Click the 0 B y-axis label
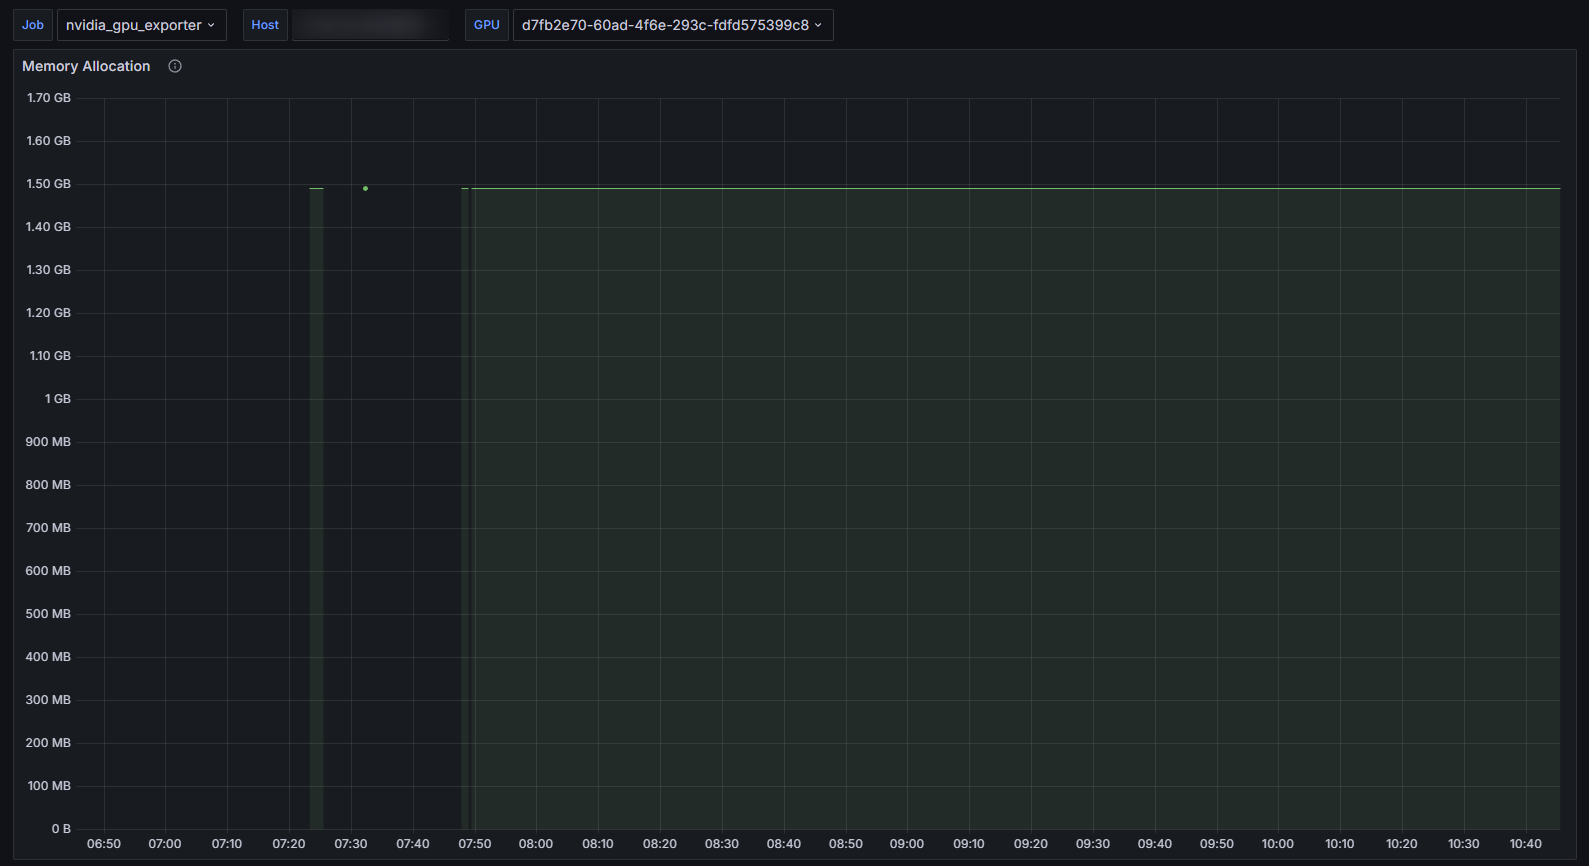 point(61,829)
